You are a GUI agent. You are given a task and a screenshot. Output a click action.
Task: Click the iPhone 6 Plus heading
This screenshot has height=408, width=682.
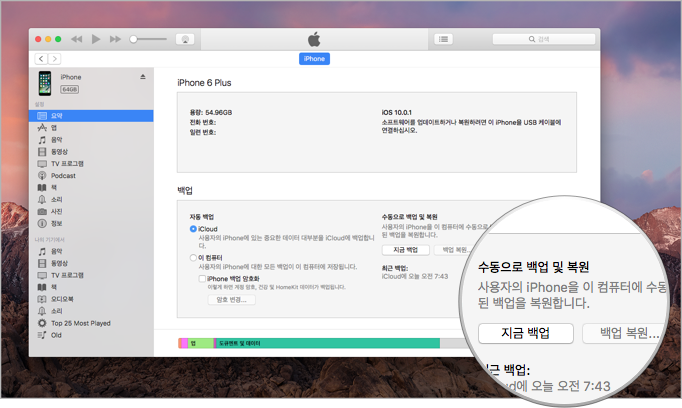(x=204, y=83)
